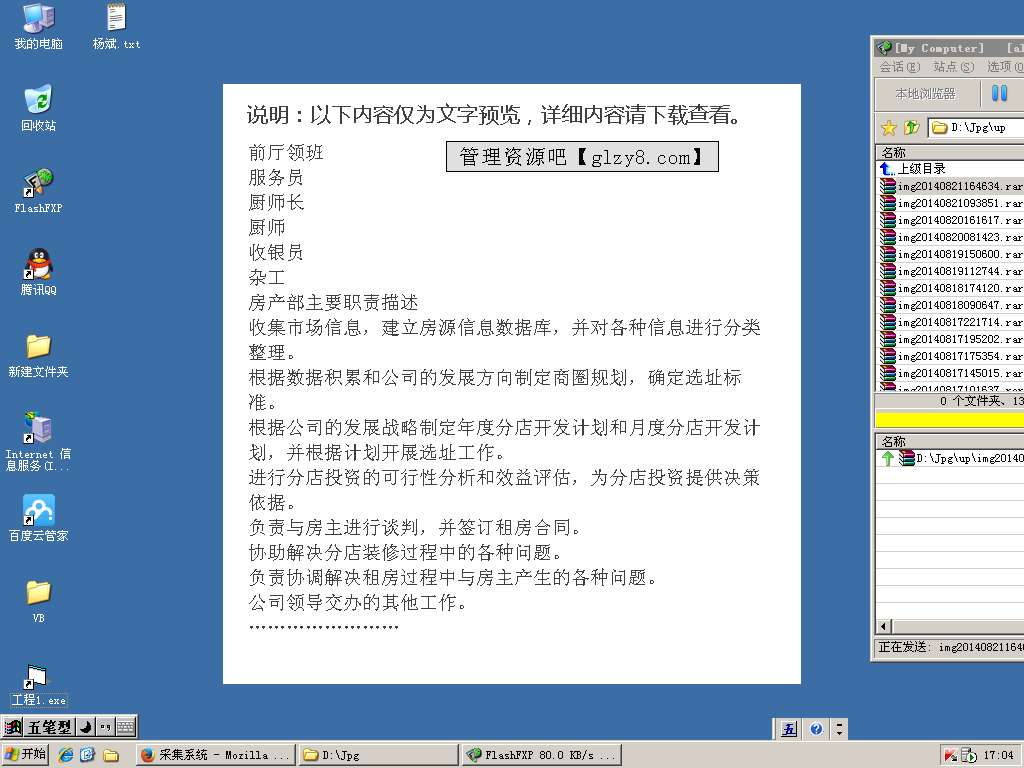This screenshot has height=768, width=1024.
Task: Toggle the IME punctuation mode icon
Action: click(105, 726)
